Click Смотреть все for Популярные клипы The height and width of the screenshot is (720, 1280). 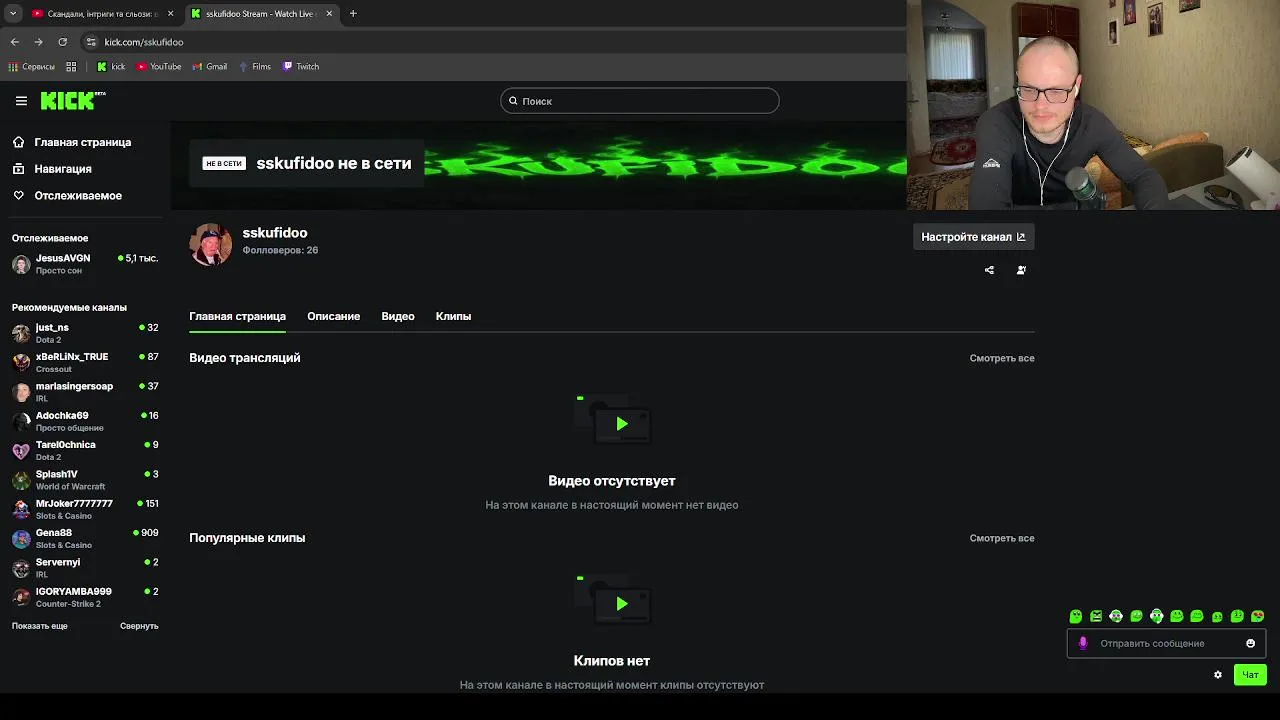1002,538
